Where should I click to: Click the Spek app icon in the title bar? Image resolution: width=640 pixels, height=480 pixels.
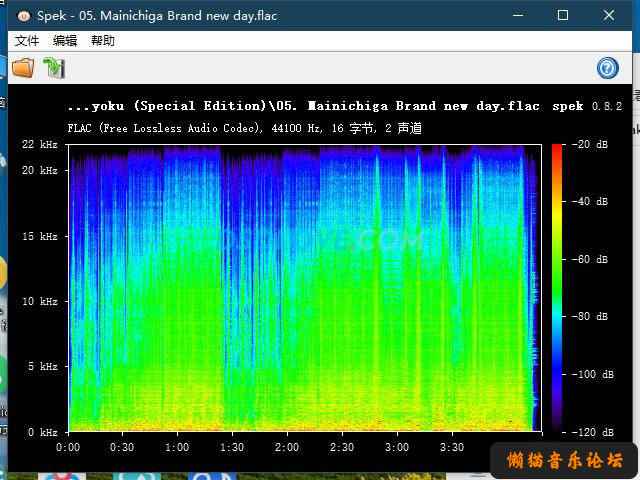24,16
